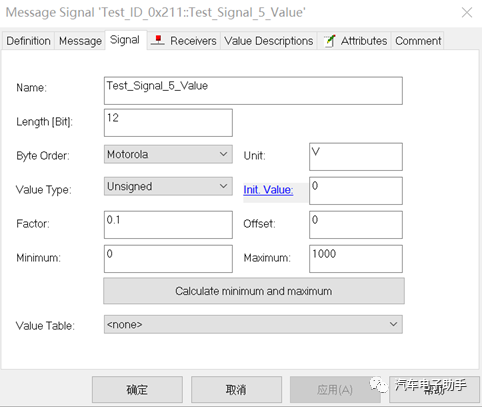Click Calculate minimum and maximum button
The width and height of the screenshot is (482, 407).
tap(254, 291)
